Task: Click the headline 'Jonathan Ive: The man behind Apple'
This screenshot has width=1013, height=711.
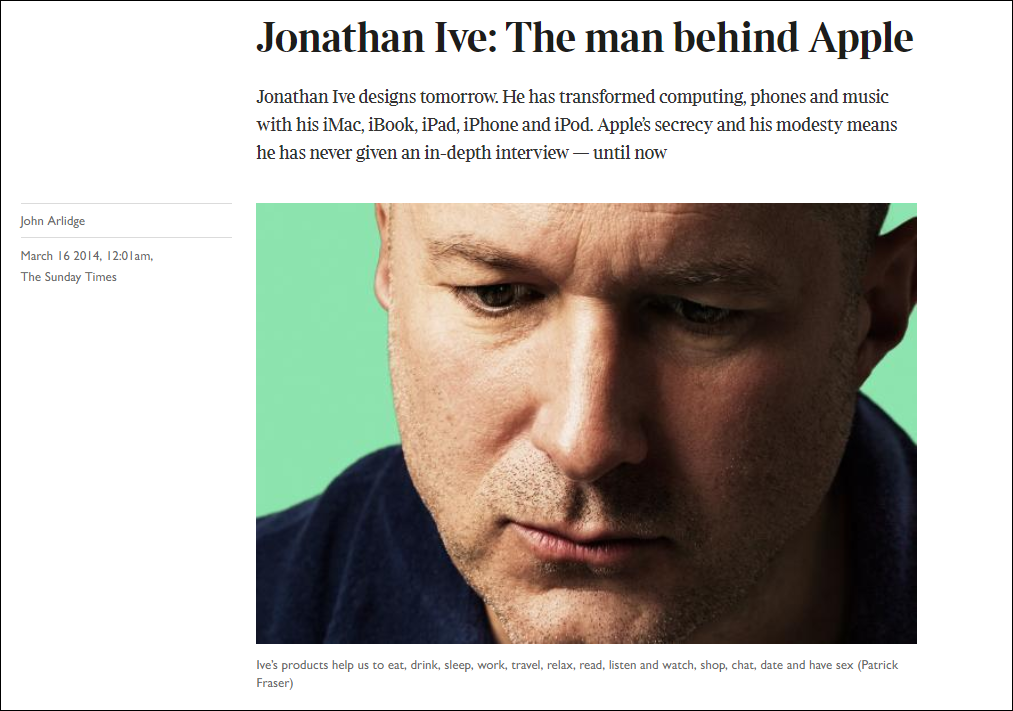Action: pyautogui.click(x=585, y=37)
